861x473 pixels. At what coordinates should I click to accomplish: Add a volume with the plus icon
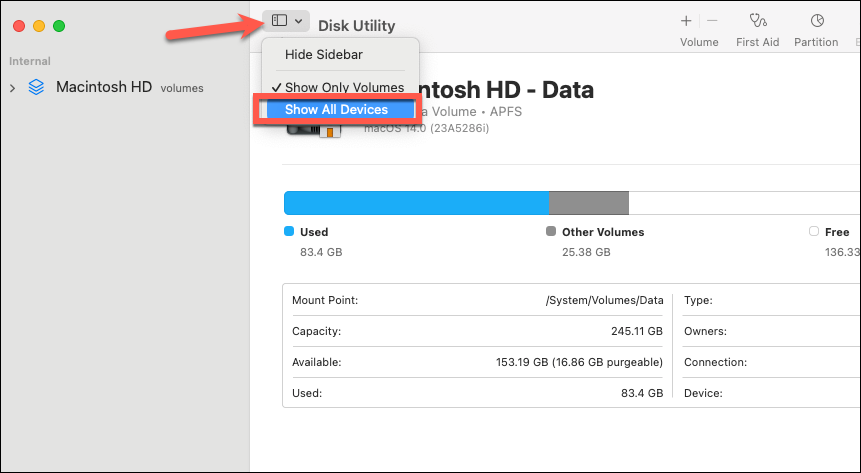[x=686, y=21]
